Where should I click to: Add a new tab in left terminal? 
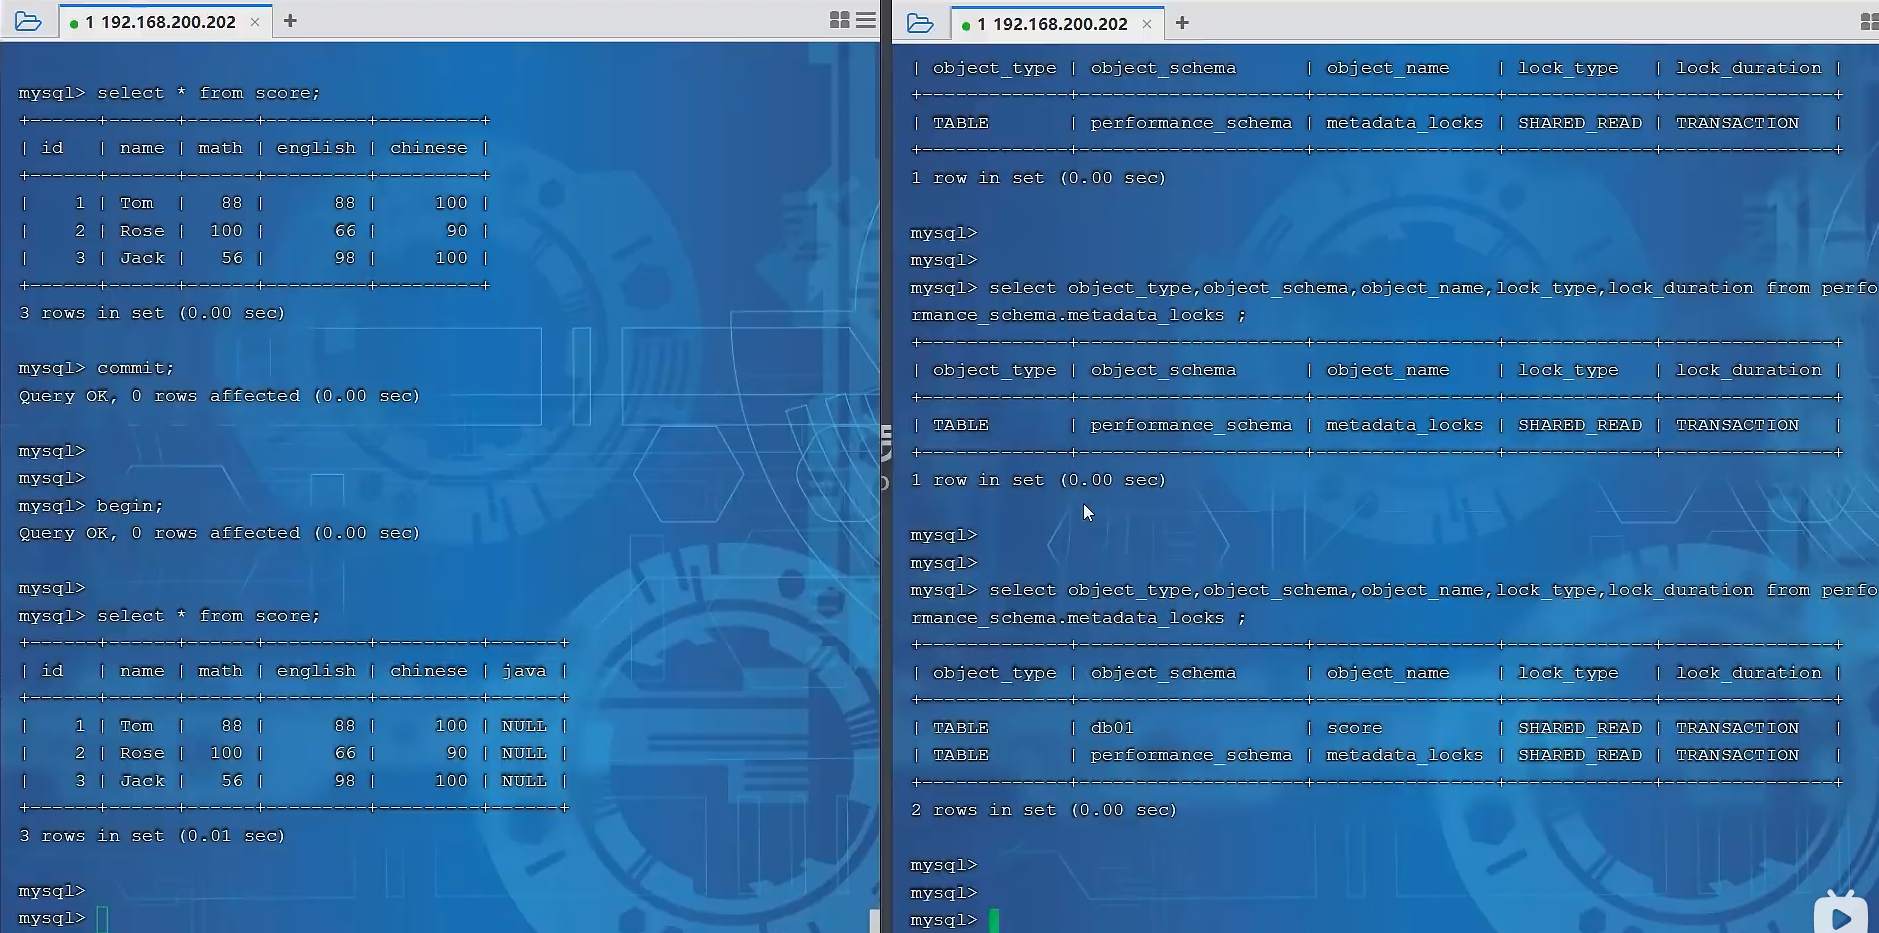coord(290,21)
